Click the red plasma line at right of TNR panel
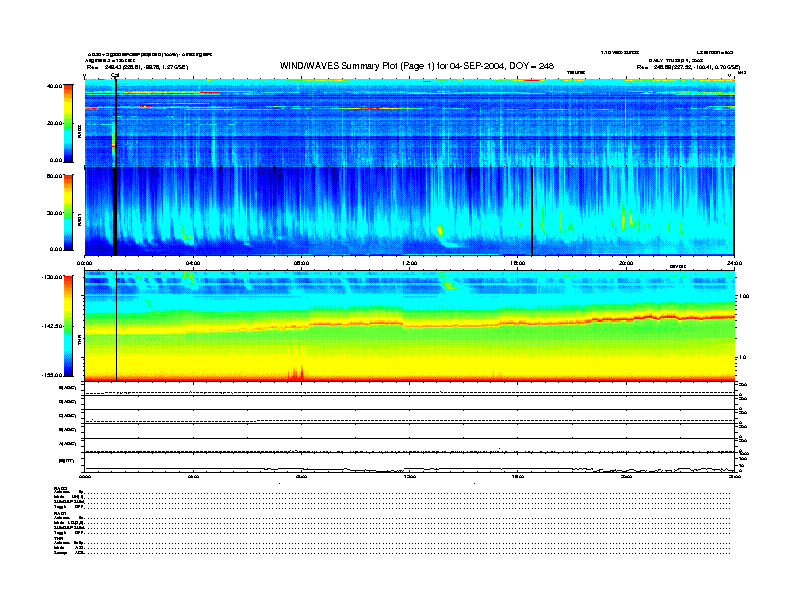This screenshot has height=612, width=792. pyautogui.click(x=700, y=317)
